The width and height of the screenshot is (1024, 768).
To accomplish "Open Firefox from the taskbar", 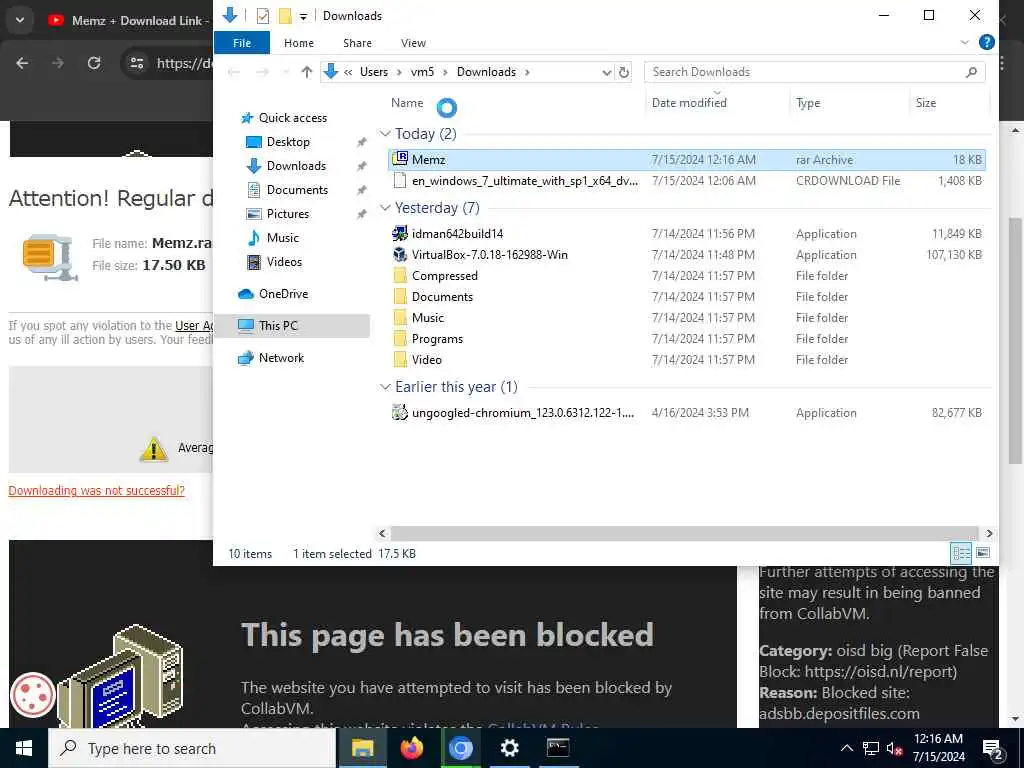I will (x=411, y=748).
